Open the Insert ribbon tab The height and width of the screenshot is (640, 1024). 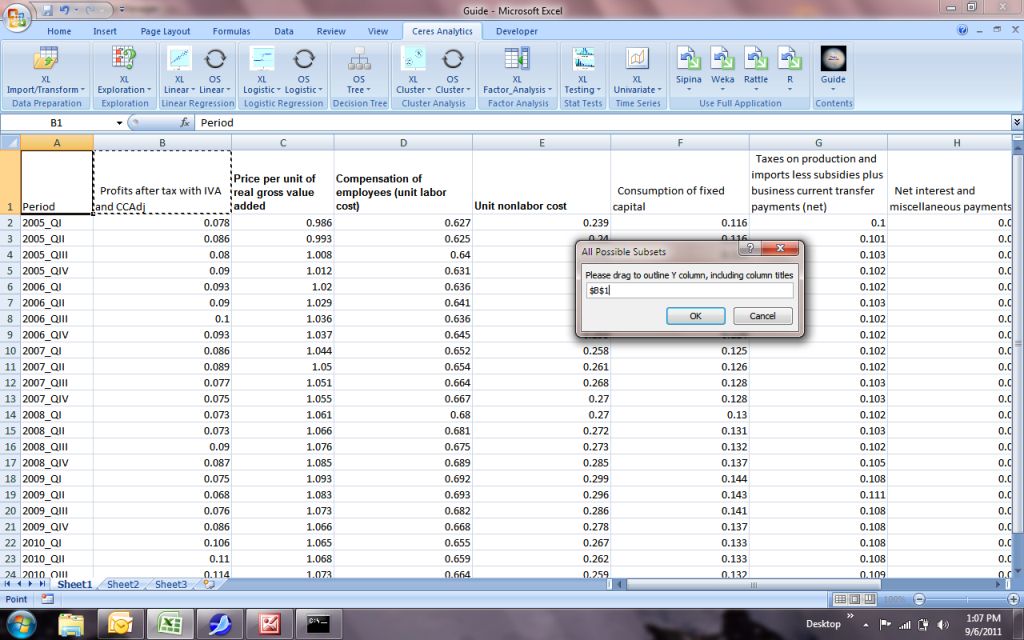(x=104, y=31)
